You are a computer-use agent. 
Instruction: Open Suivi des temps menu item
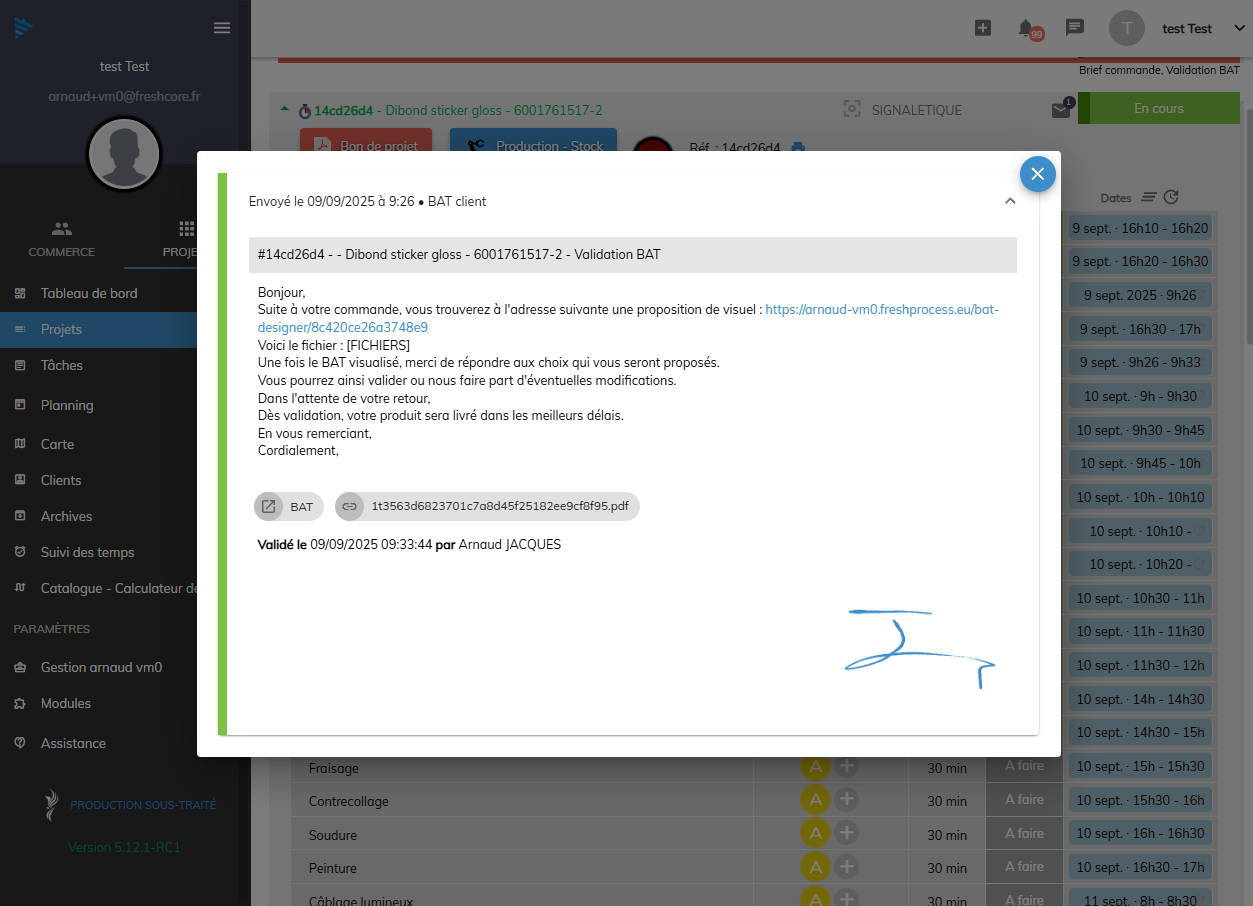click(x=87, y=552)
